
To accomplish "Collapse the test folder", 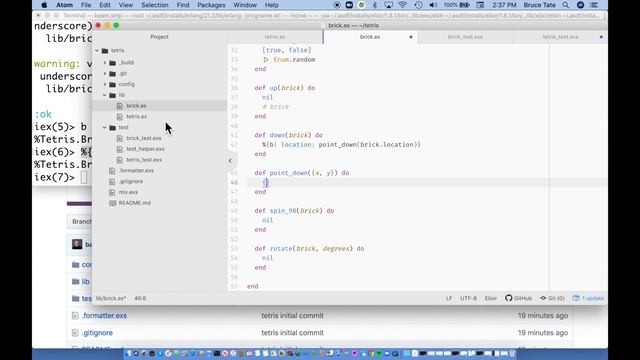I will tap(105, 127).
